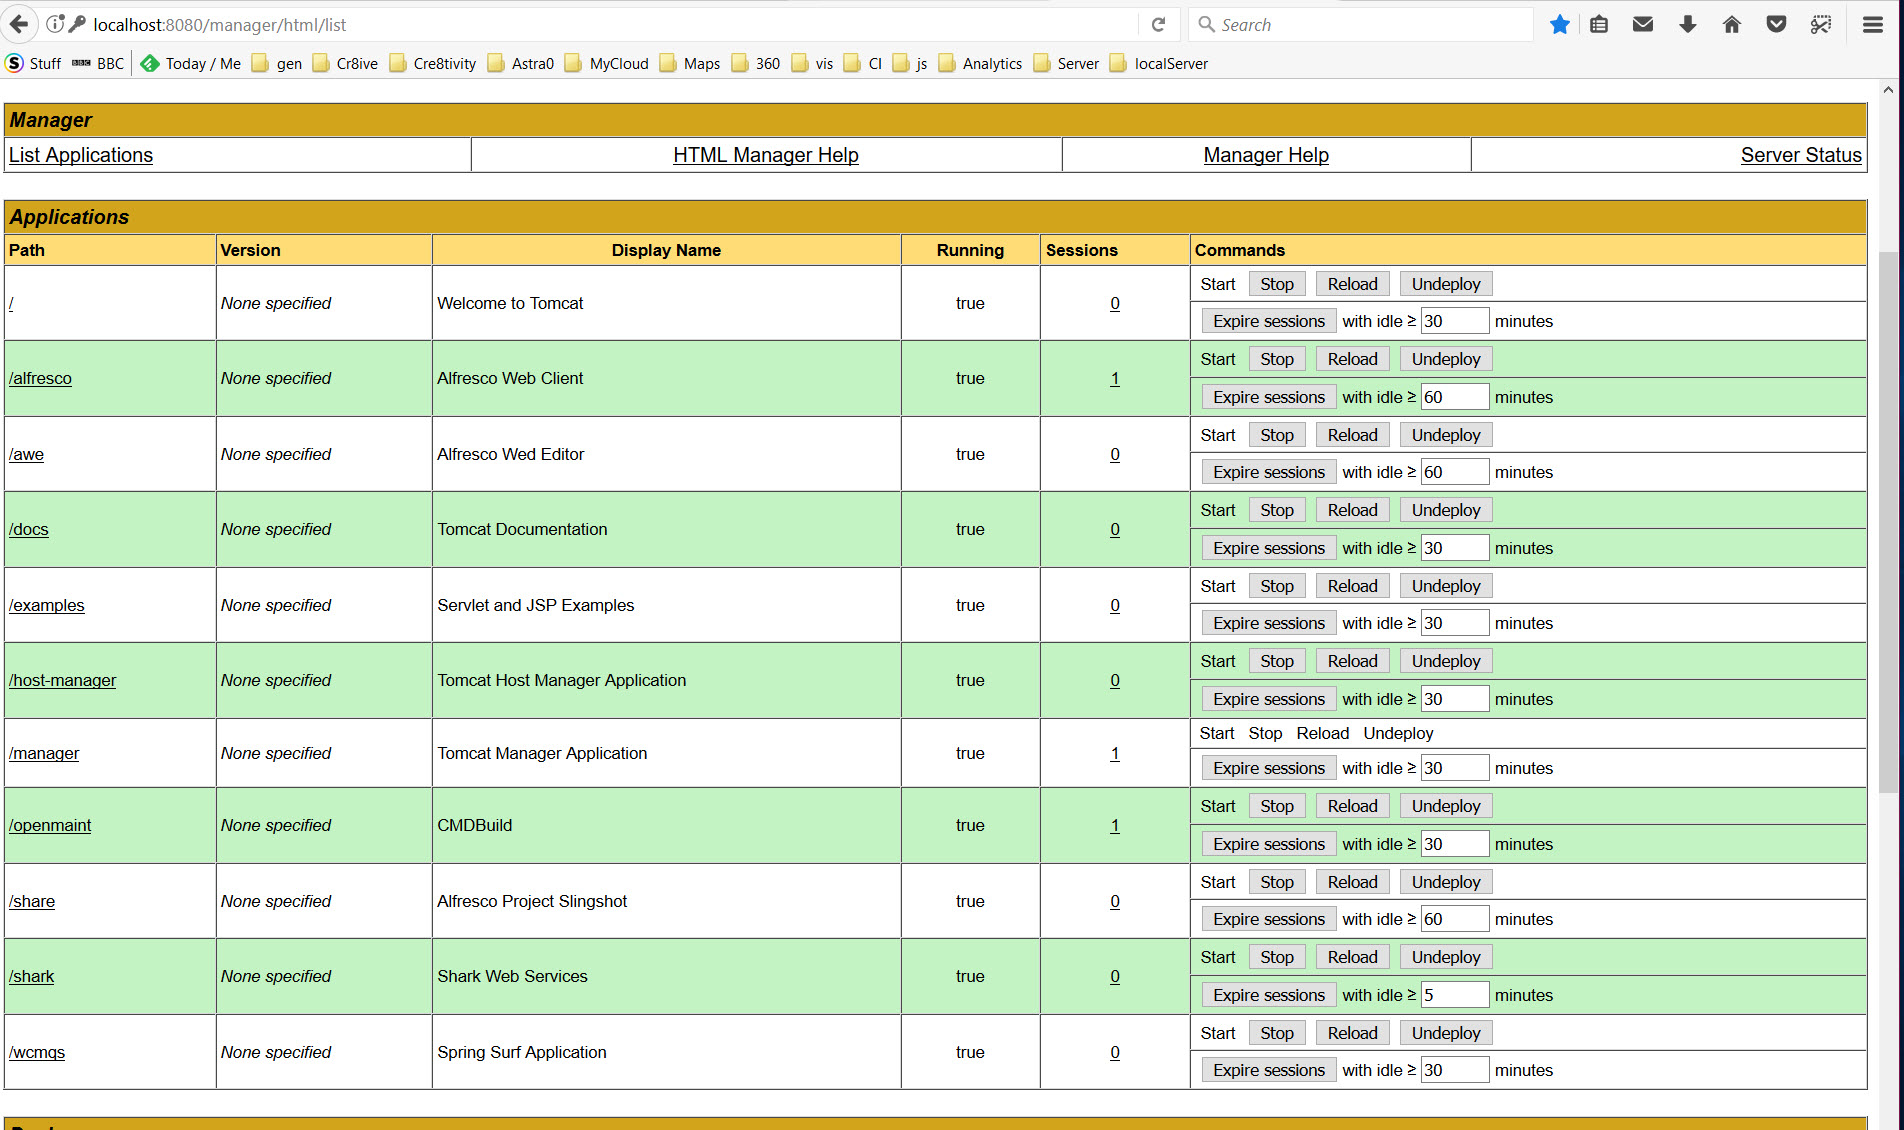Open the hamburger menu icon
Screen dimensions: 1904x1130
(1873, 24)
